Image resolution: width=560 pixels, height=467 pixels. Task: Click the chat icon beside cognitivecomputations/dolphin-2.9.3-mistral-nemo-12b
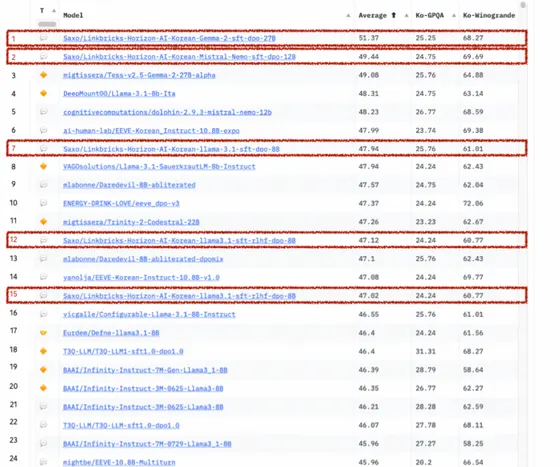(44, 112)
